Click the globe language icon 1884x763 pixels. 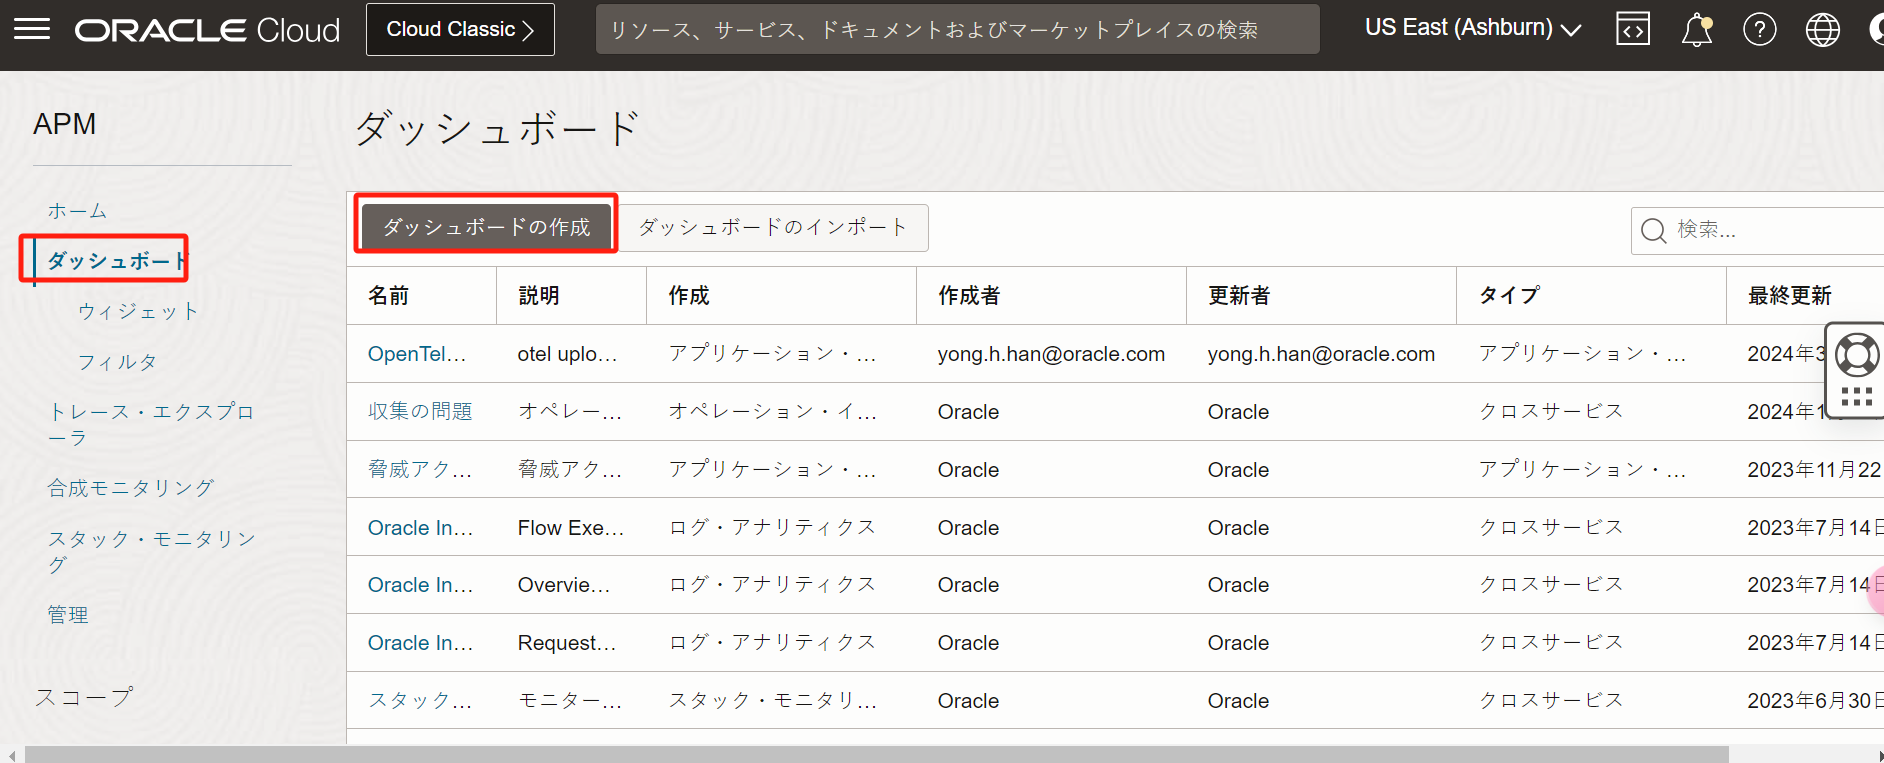[x=1822, y=30]
